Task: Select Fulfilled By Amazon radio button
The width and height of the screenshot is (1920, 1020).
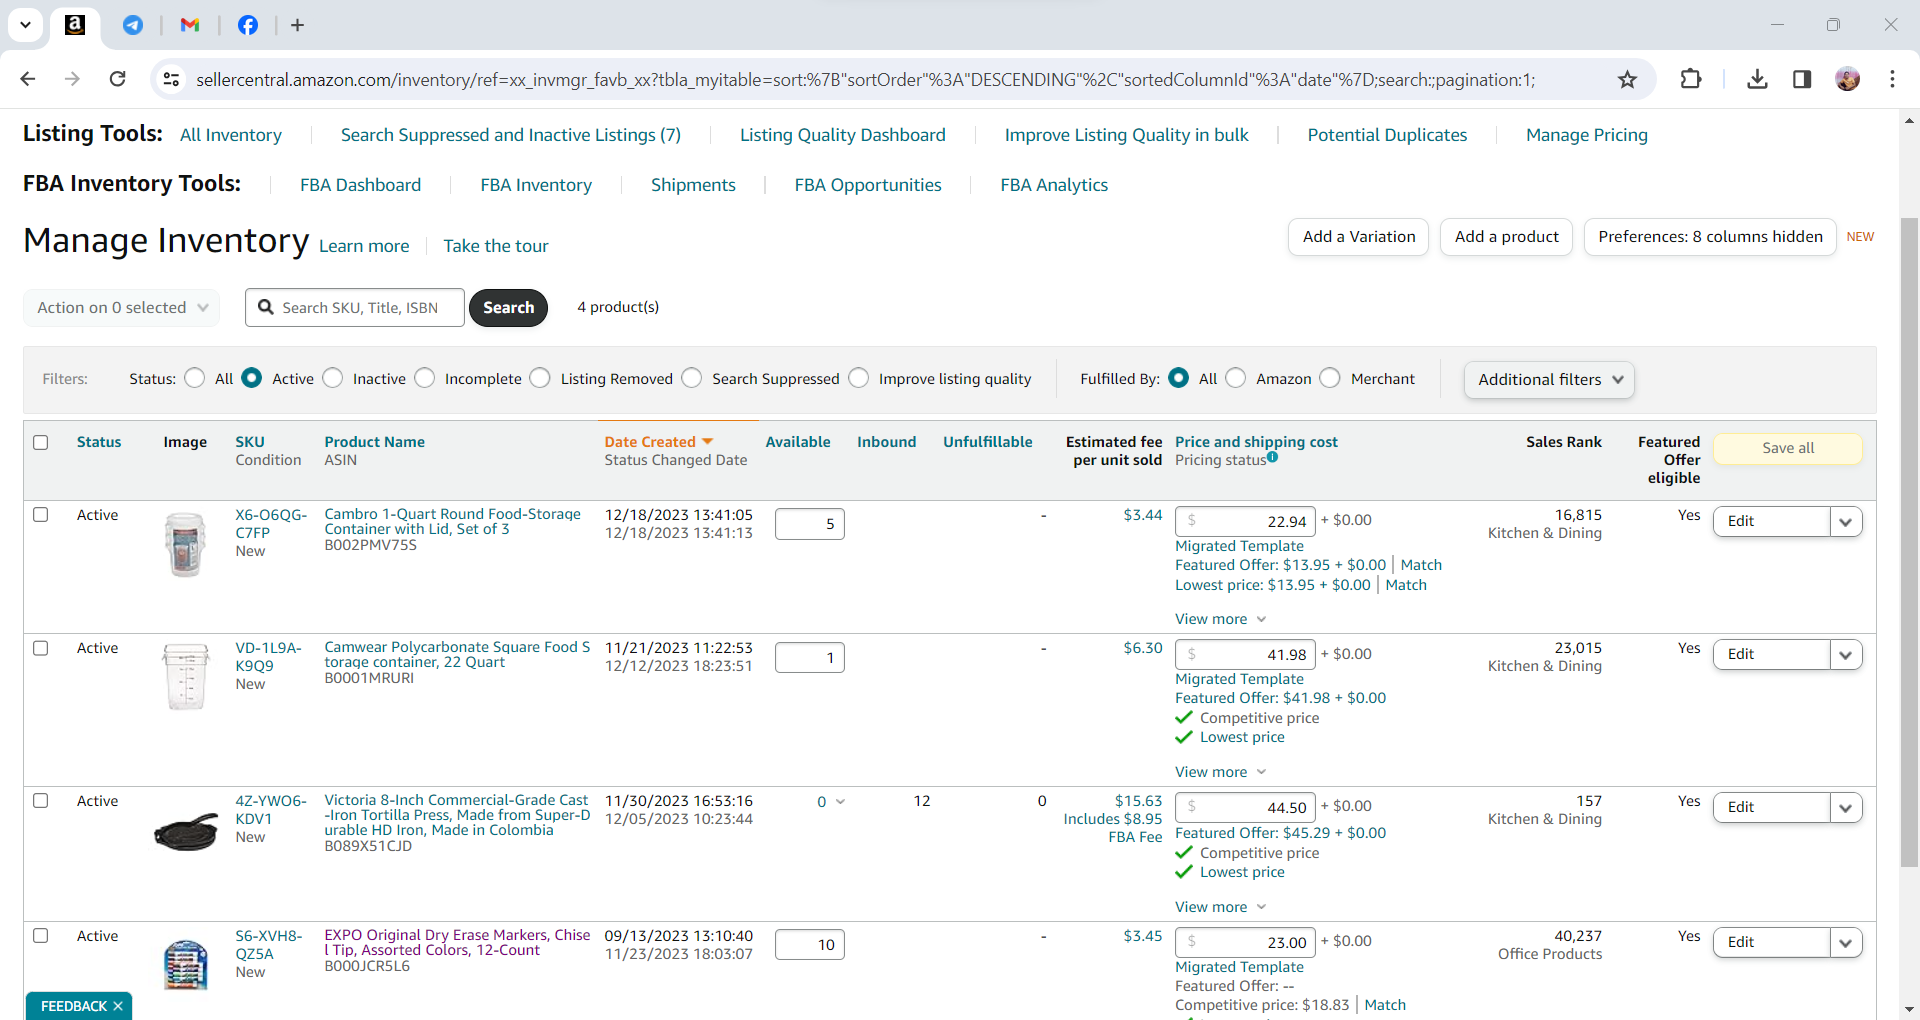Action: 1236,378
